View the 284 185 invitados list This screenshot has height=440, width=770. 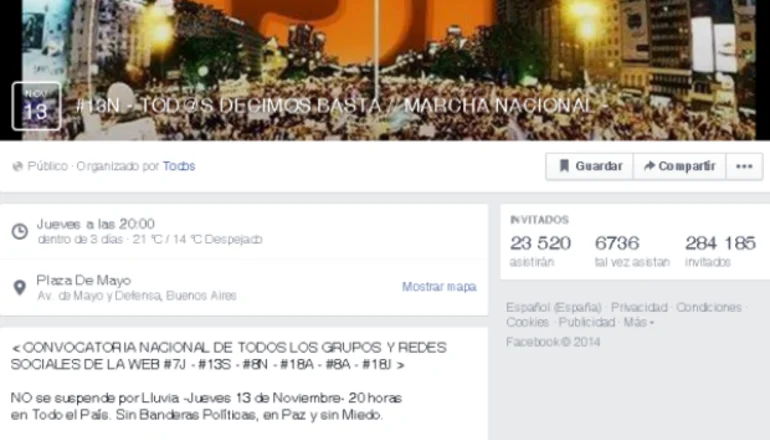(720, 250)
